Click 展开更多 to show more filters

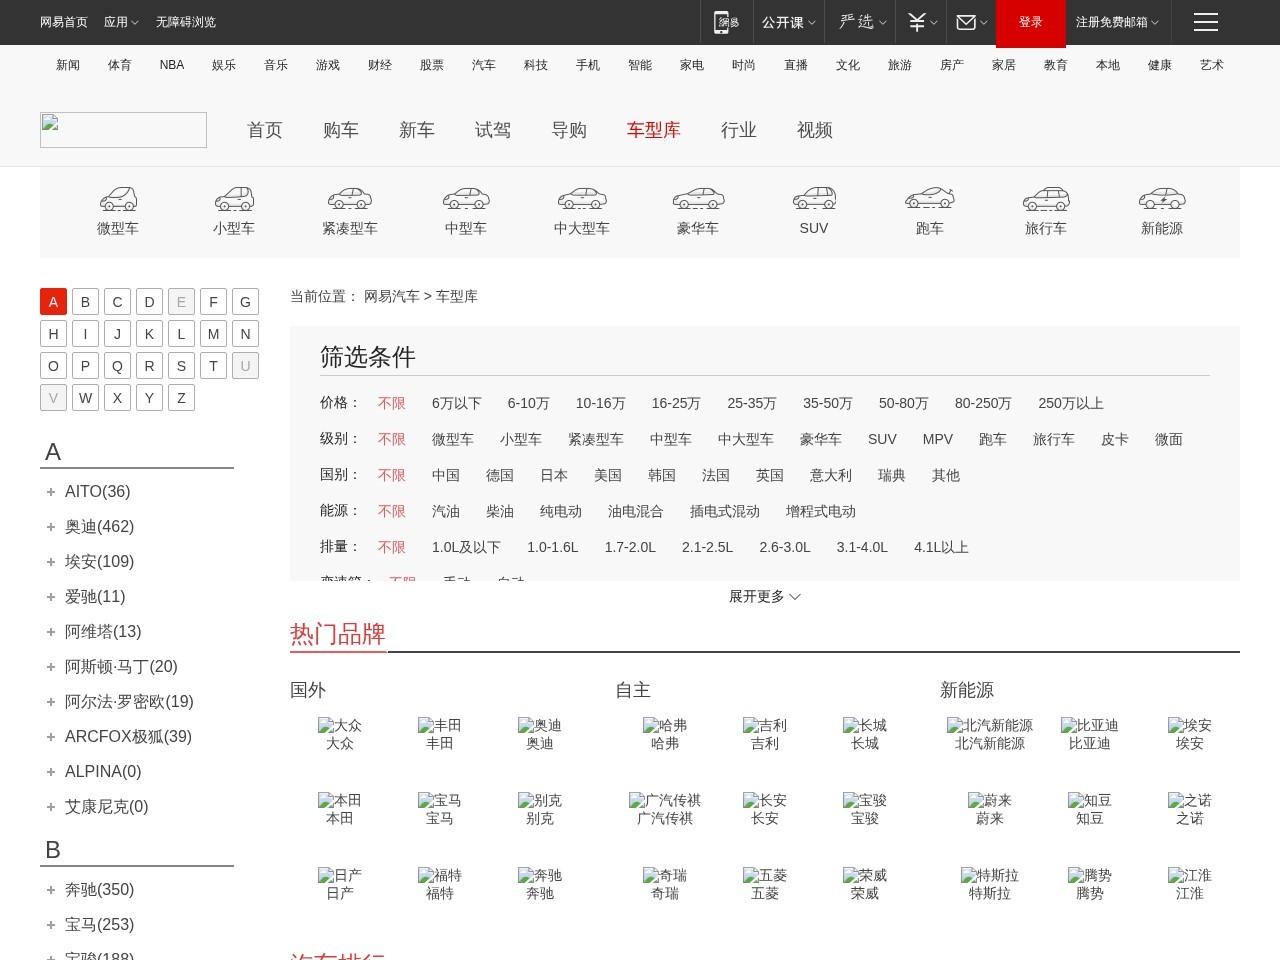click(765, 596)
